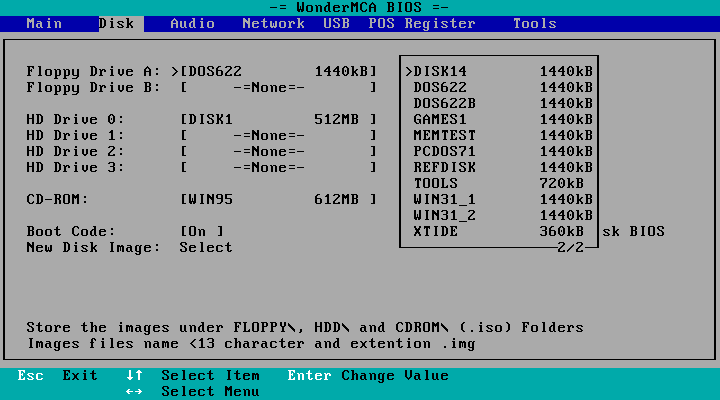Select GAMES1 image from the list
This screenshot has width=720, height=400.
tap(499, 119)
